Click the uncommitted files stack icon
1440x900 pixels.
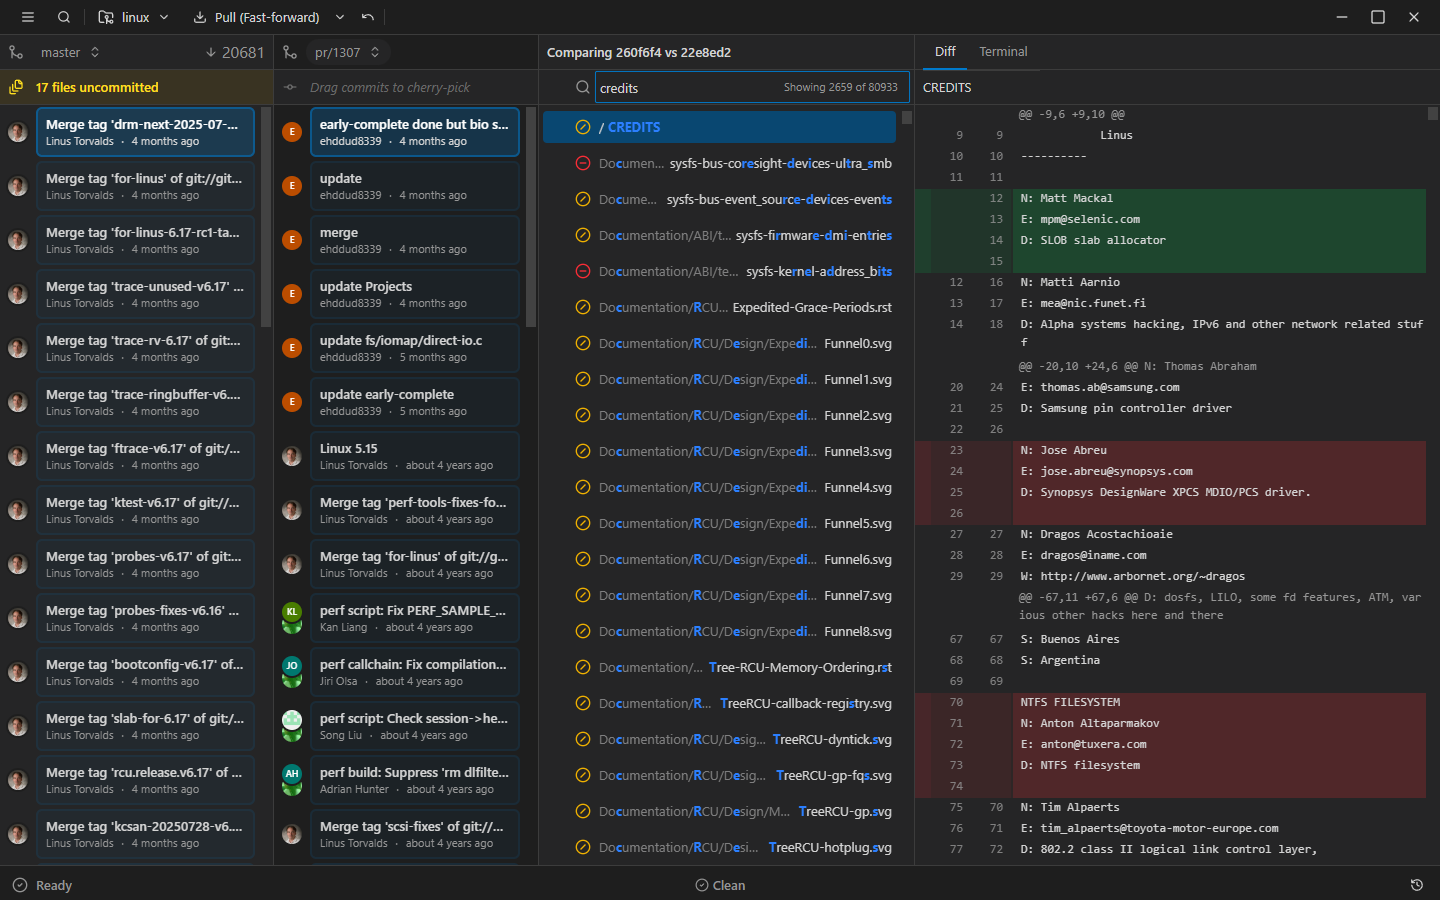click(16, 88)
